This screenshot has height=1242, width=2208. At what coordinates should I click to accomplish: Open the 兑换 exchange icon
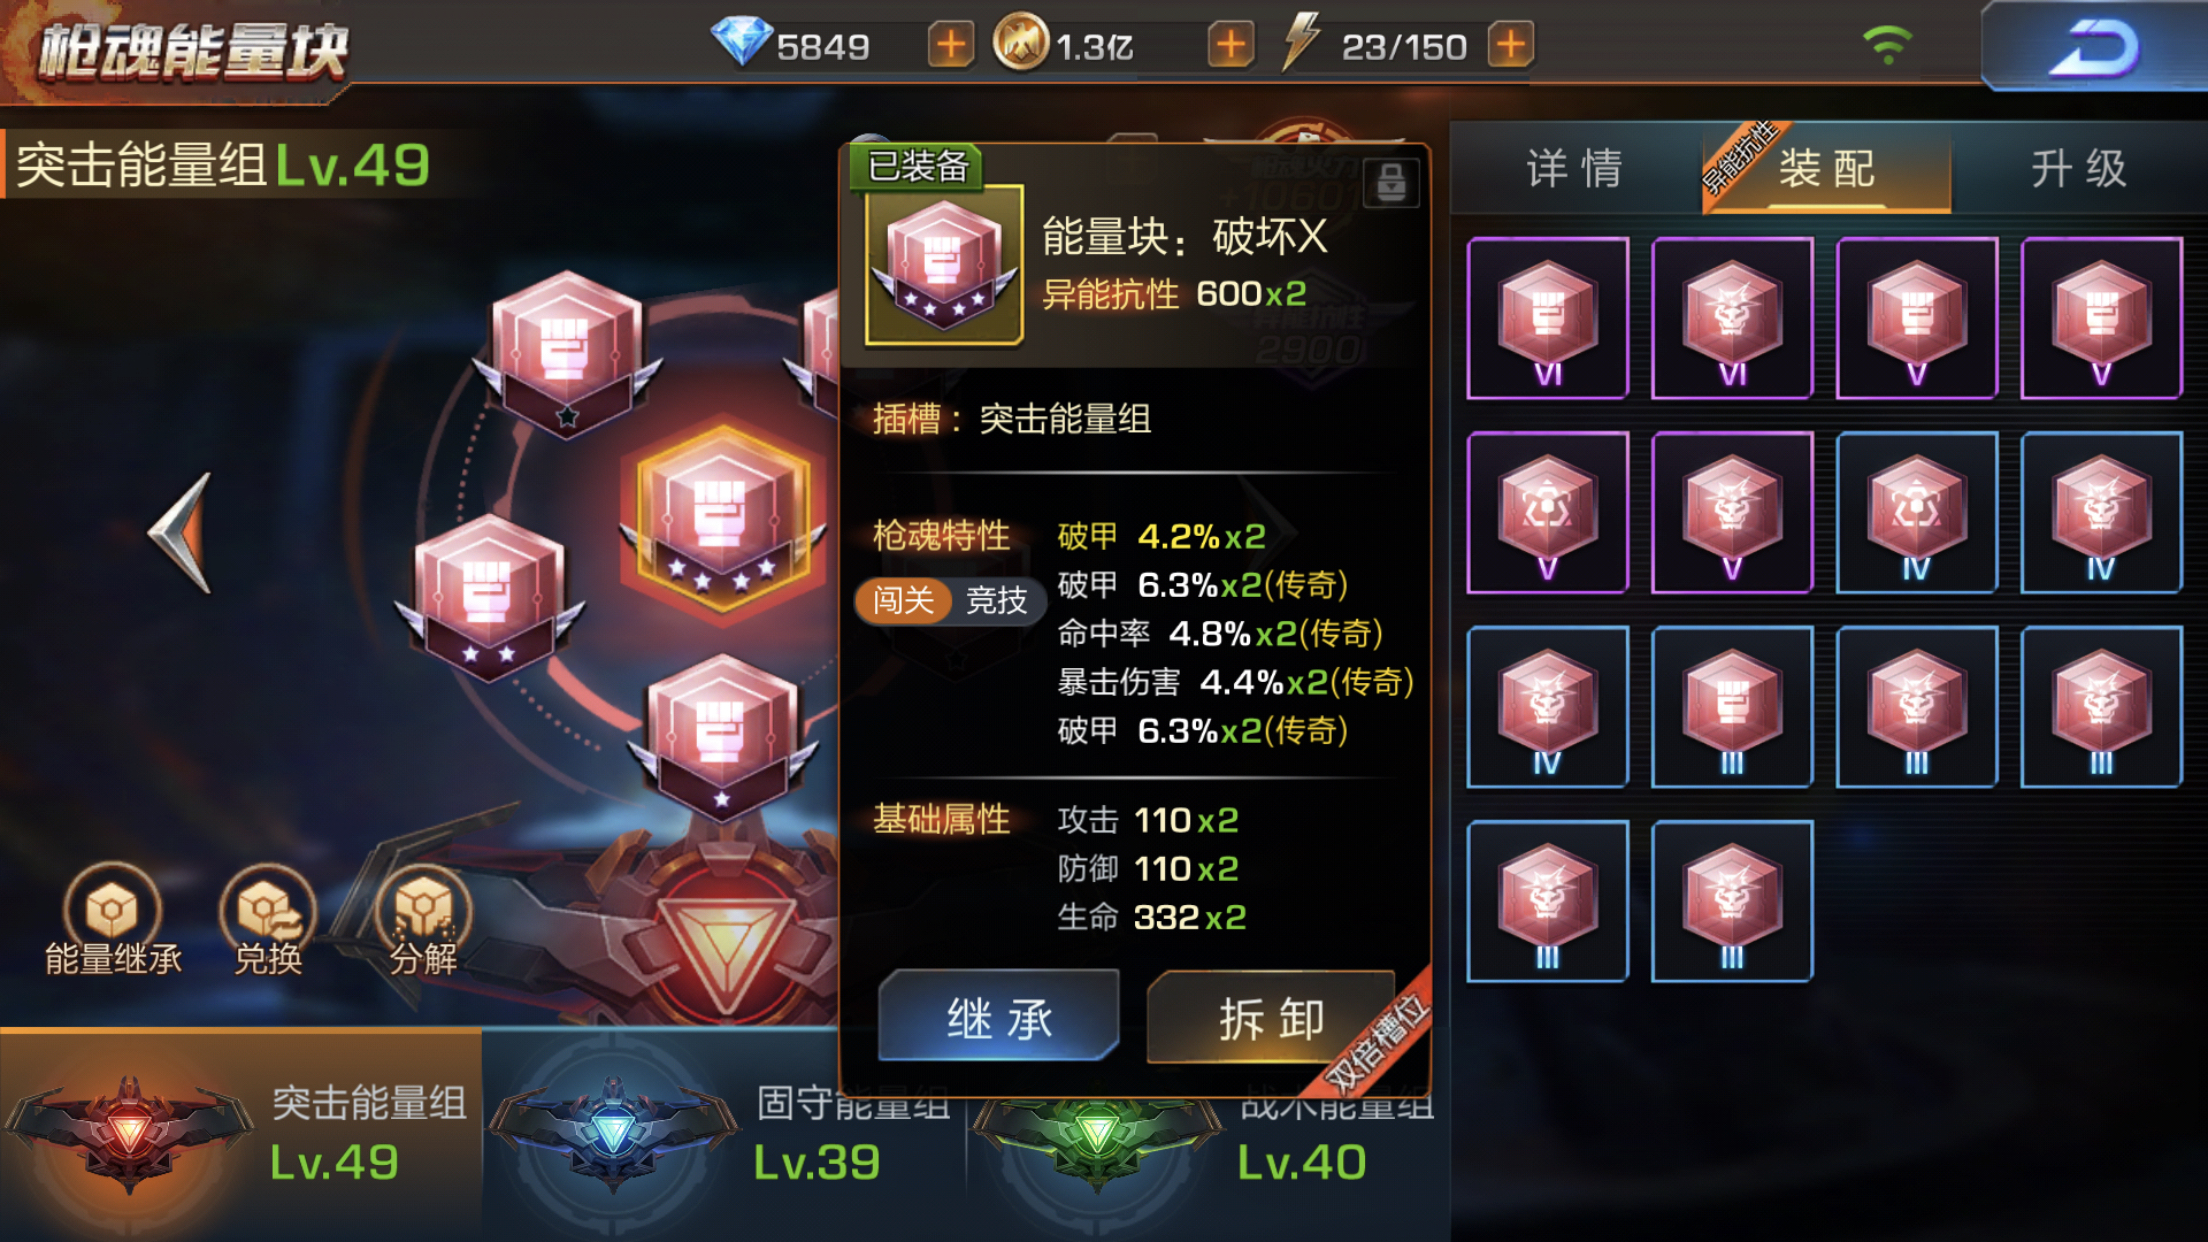click(x=268, y=920)
